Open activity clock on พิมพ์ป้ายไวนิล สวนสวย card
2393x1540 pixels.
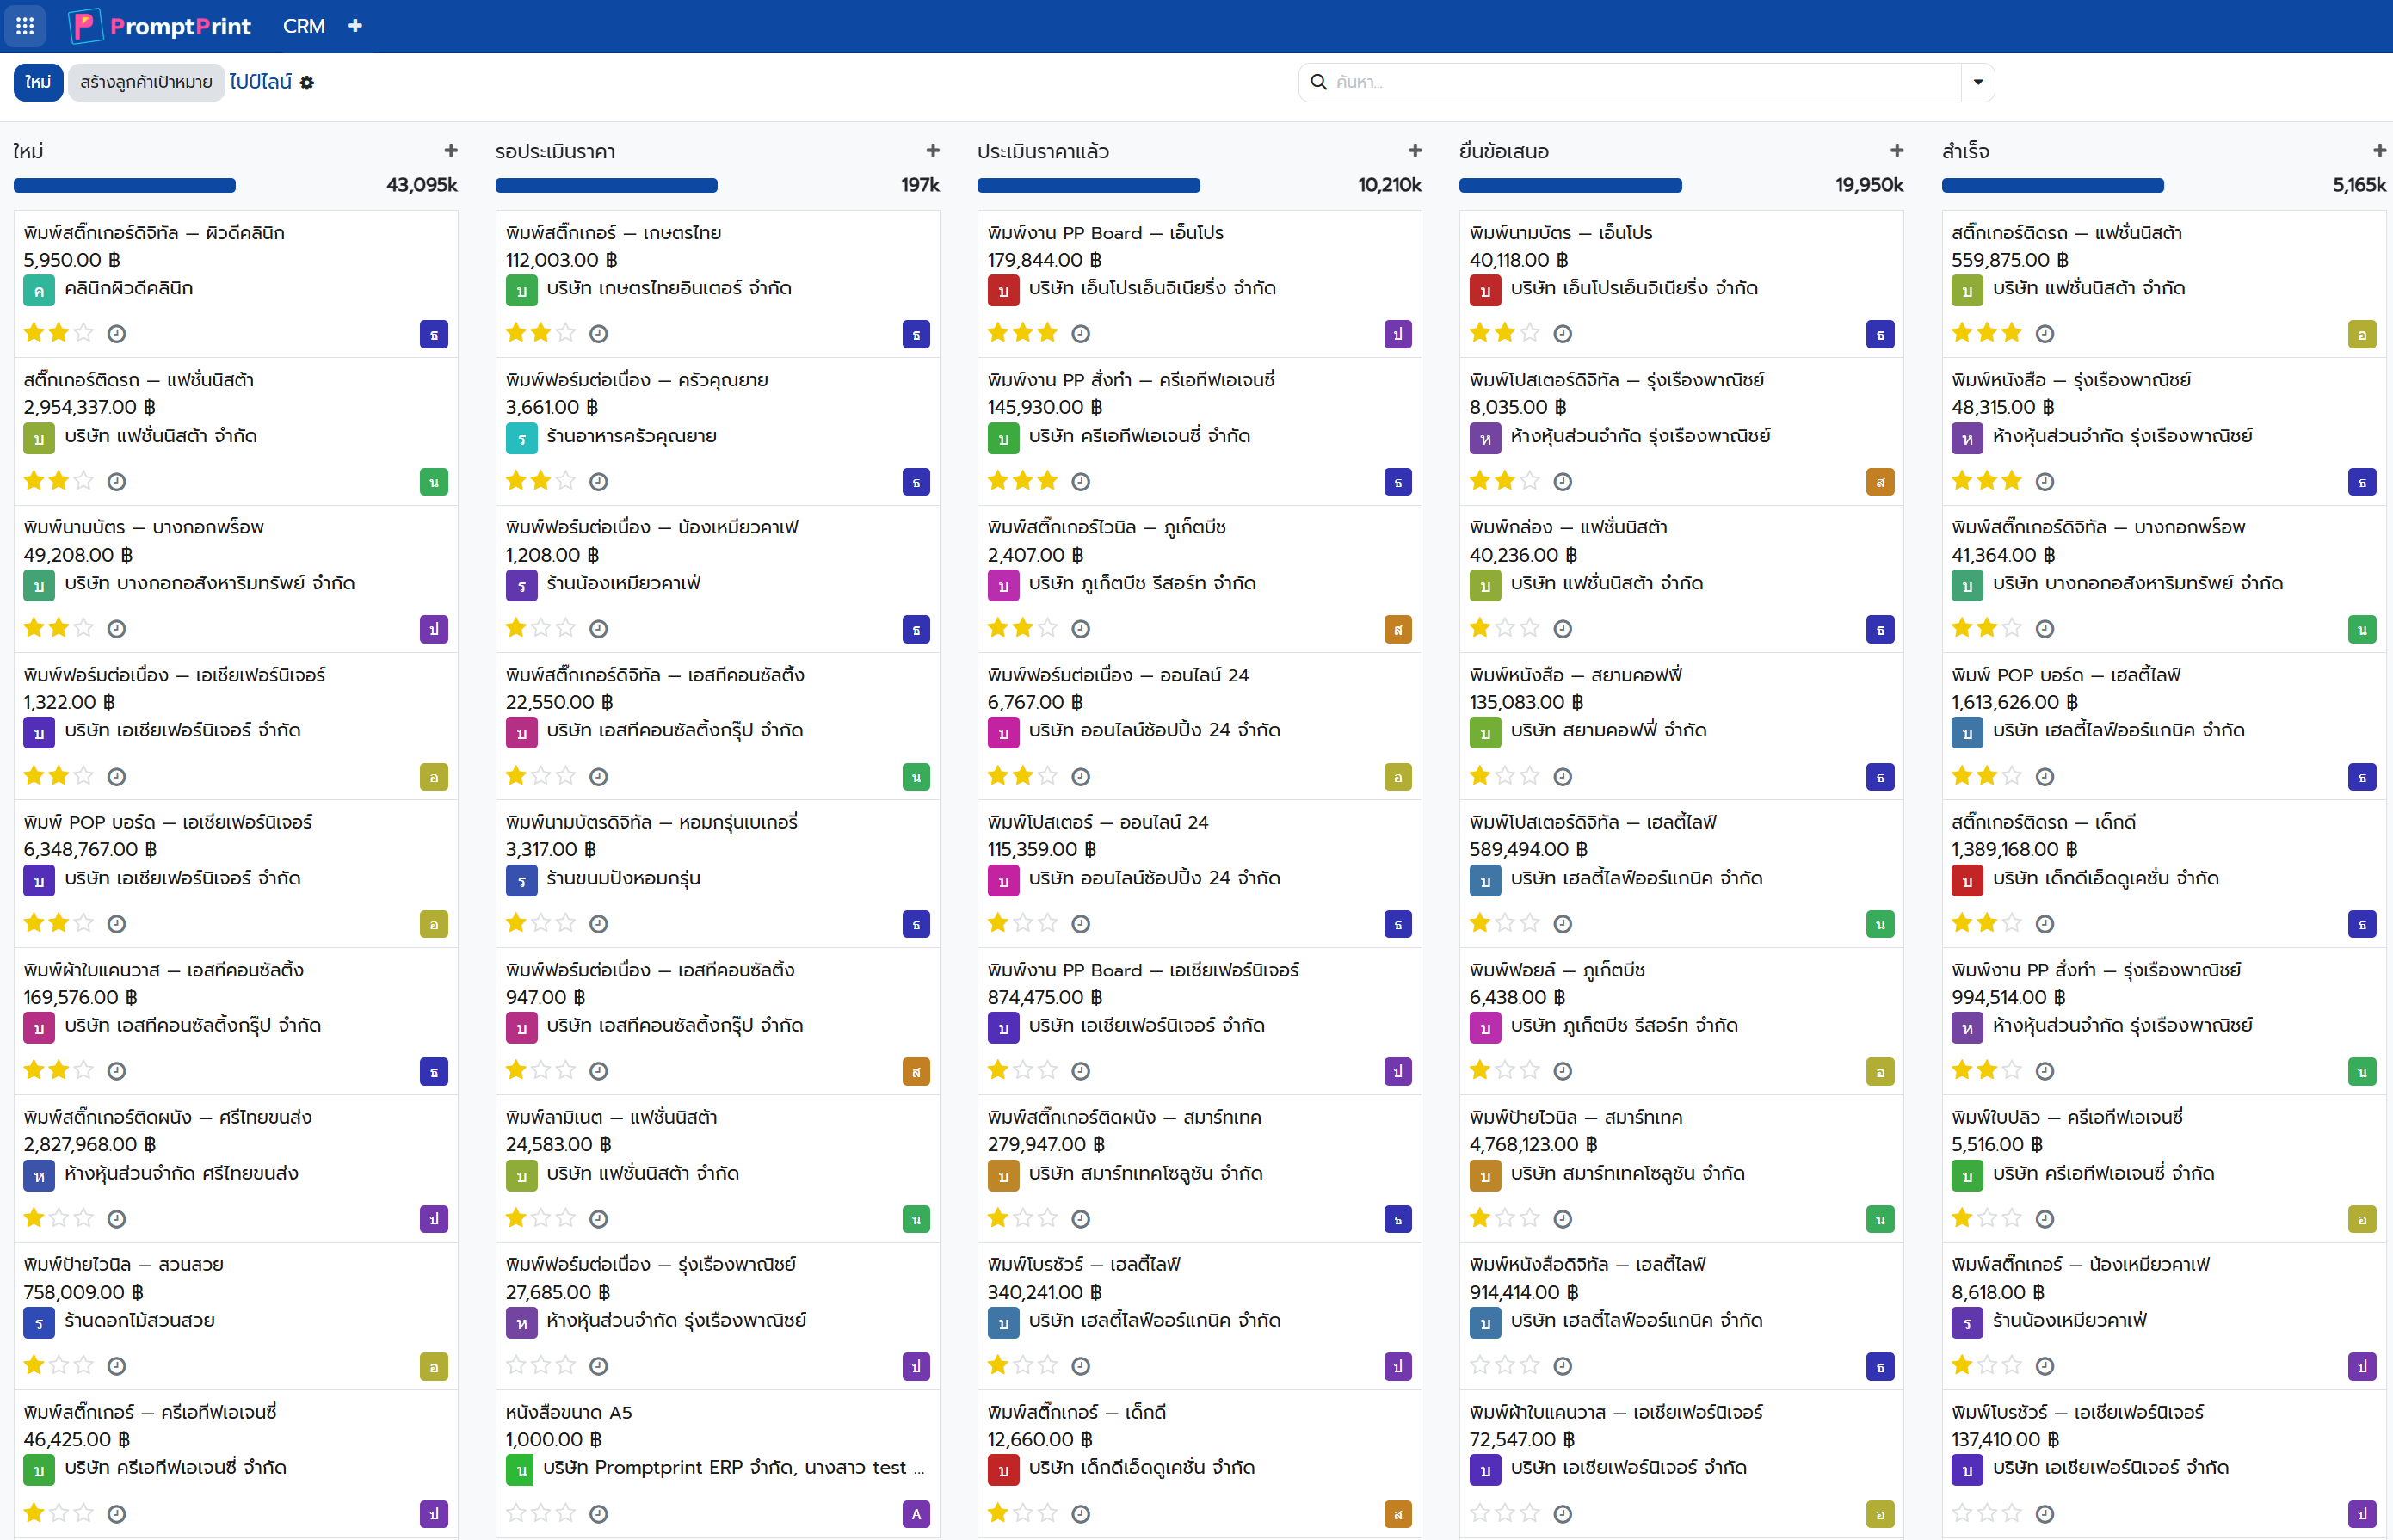(x=117, y=1366)
